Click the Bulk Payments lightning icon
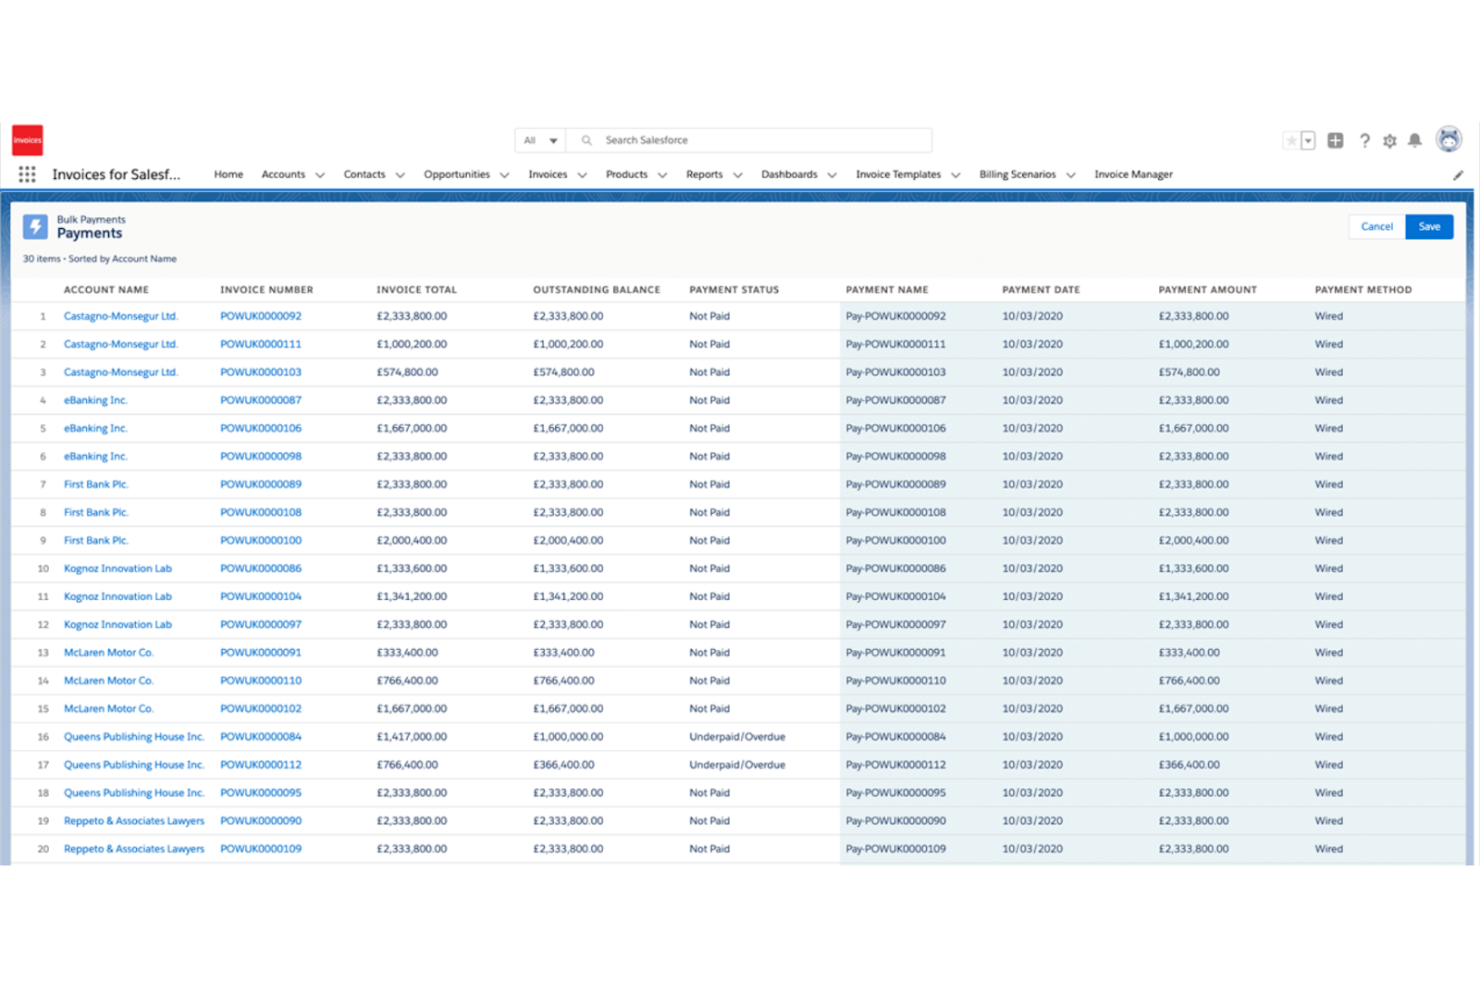Image resolution: width=1480 pixels, height=987 pixels. coord(36,227)
